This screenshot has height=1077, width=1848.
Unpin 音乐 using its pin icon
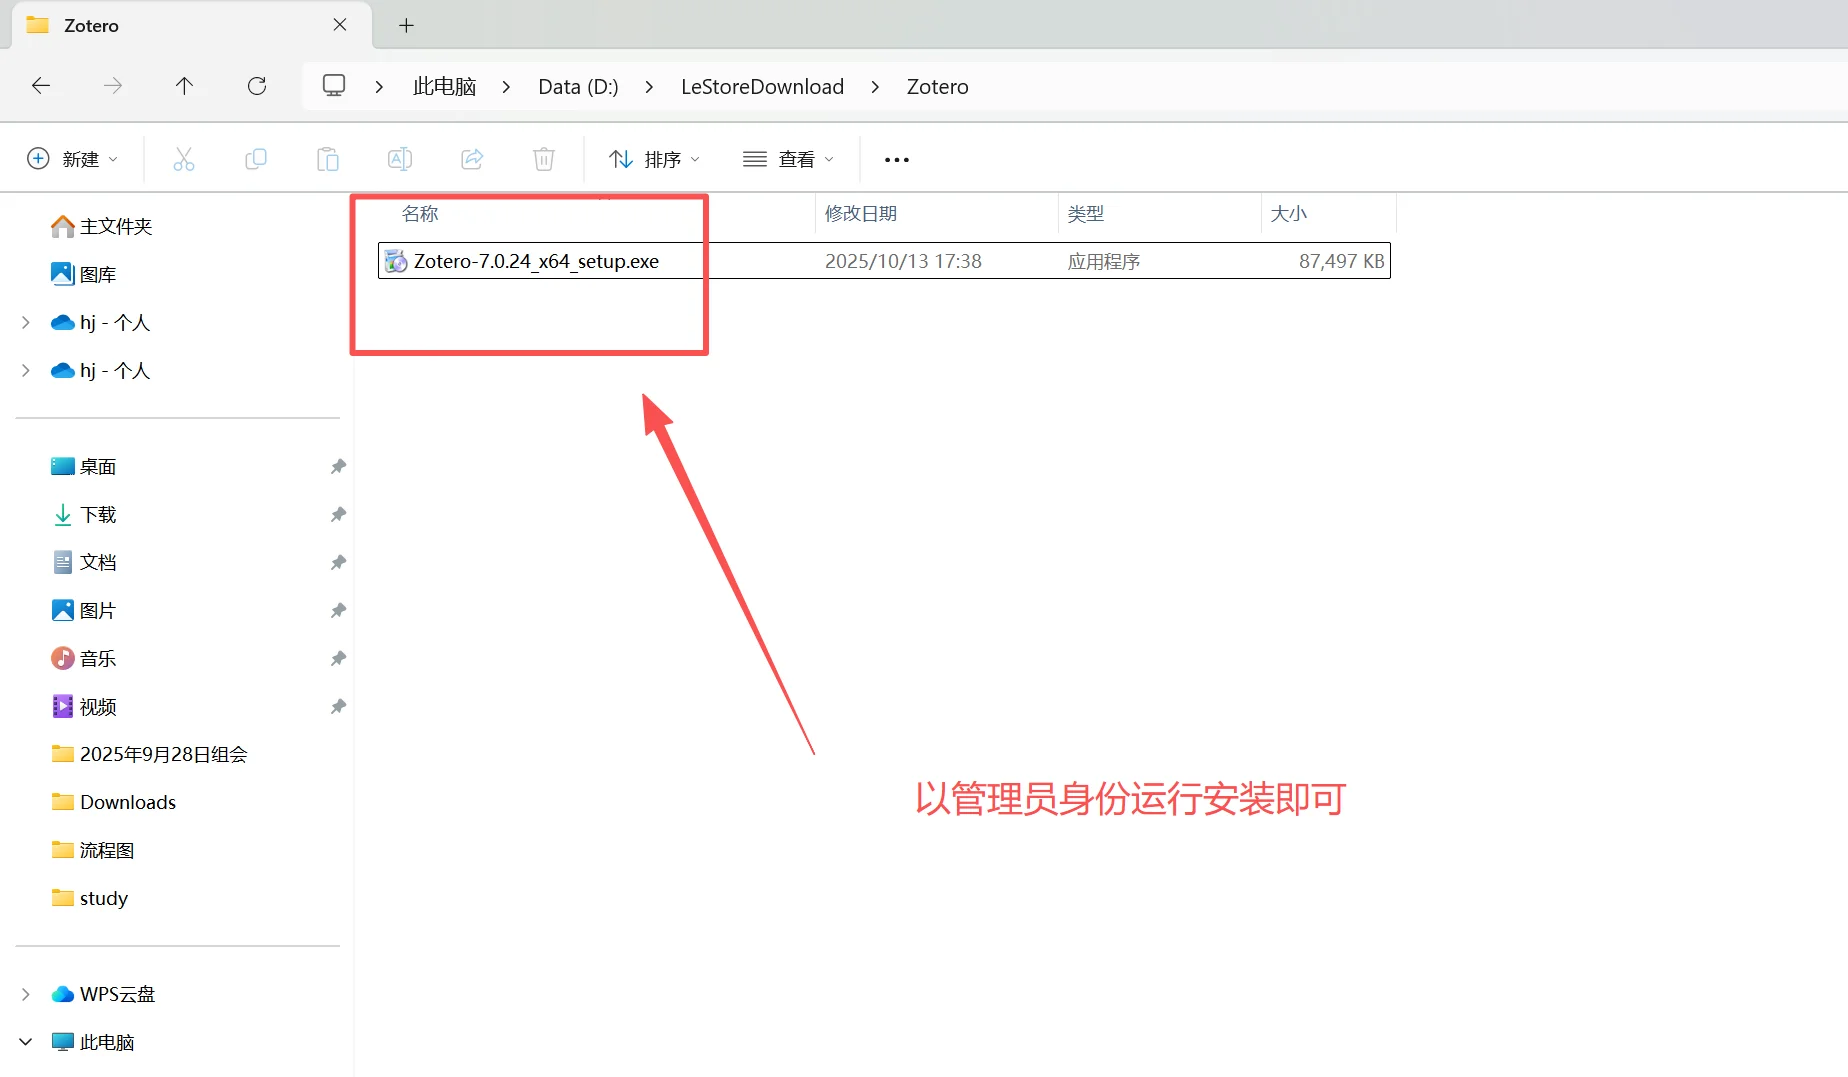tap(338, 658)
